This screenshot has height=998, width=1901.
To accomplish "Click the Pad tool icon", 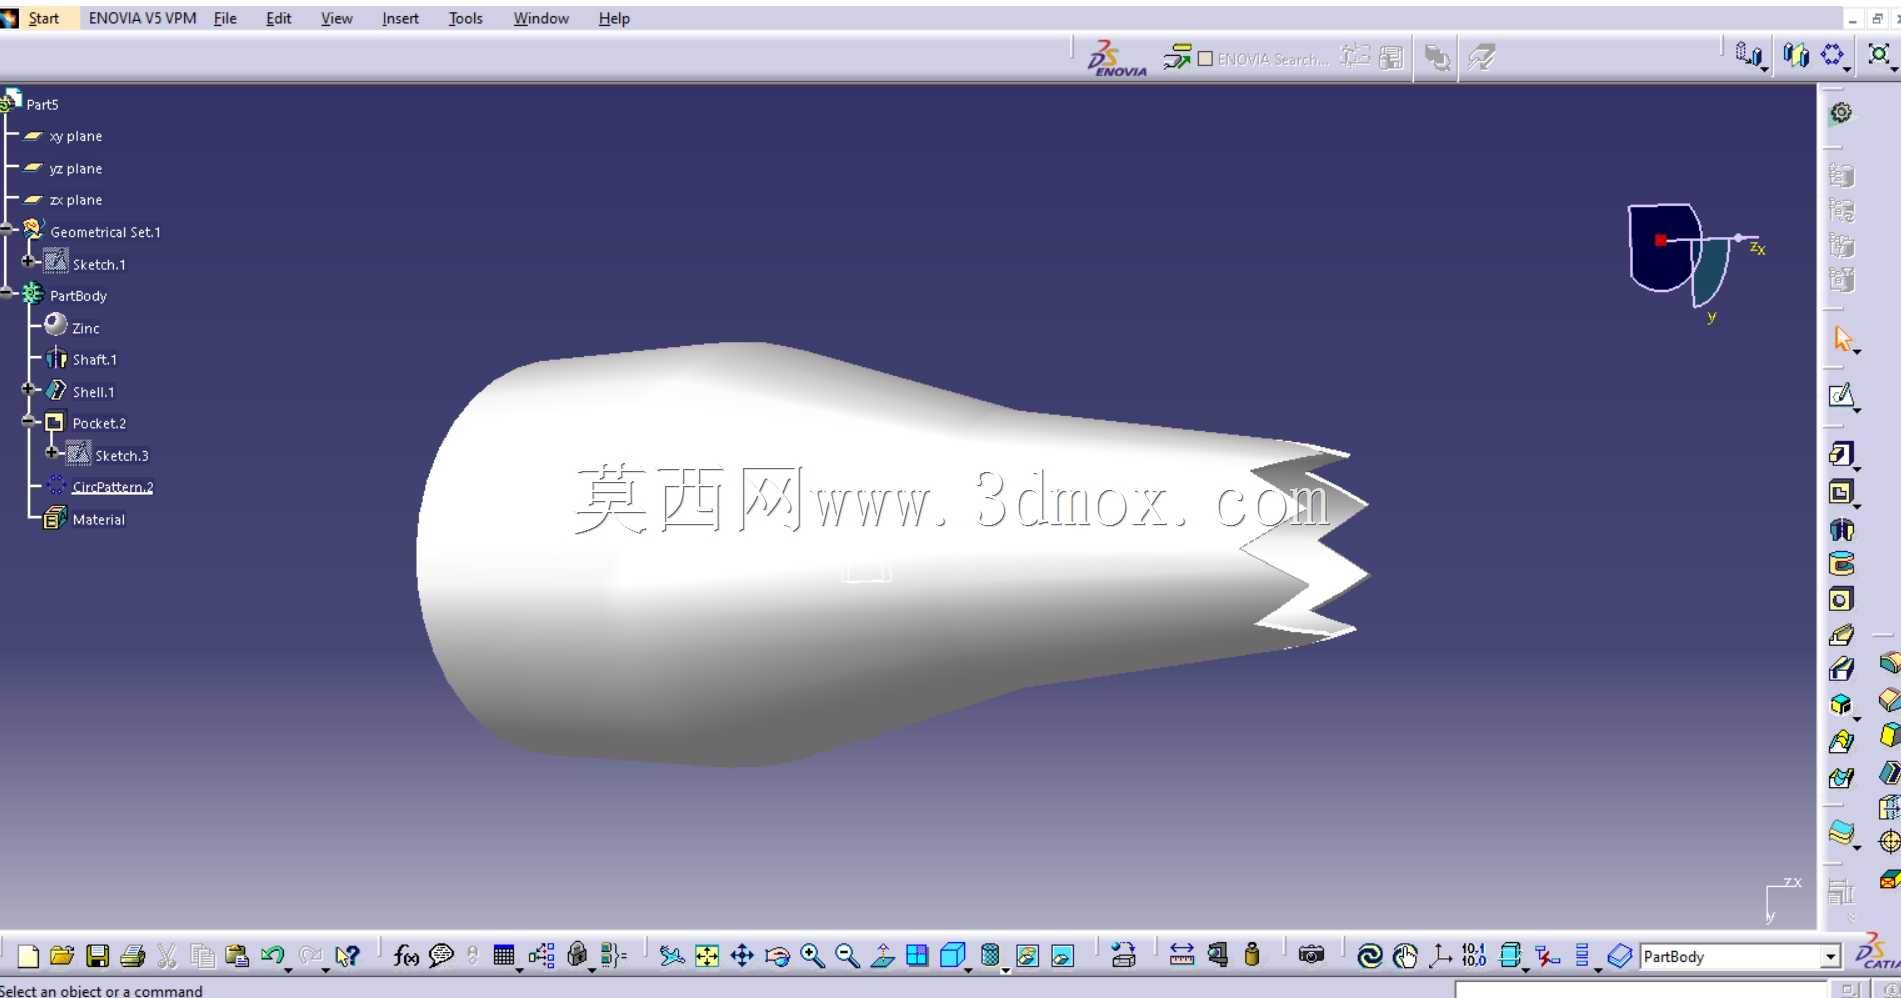I will pos(1841,454).
